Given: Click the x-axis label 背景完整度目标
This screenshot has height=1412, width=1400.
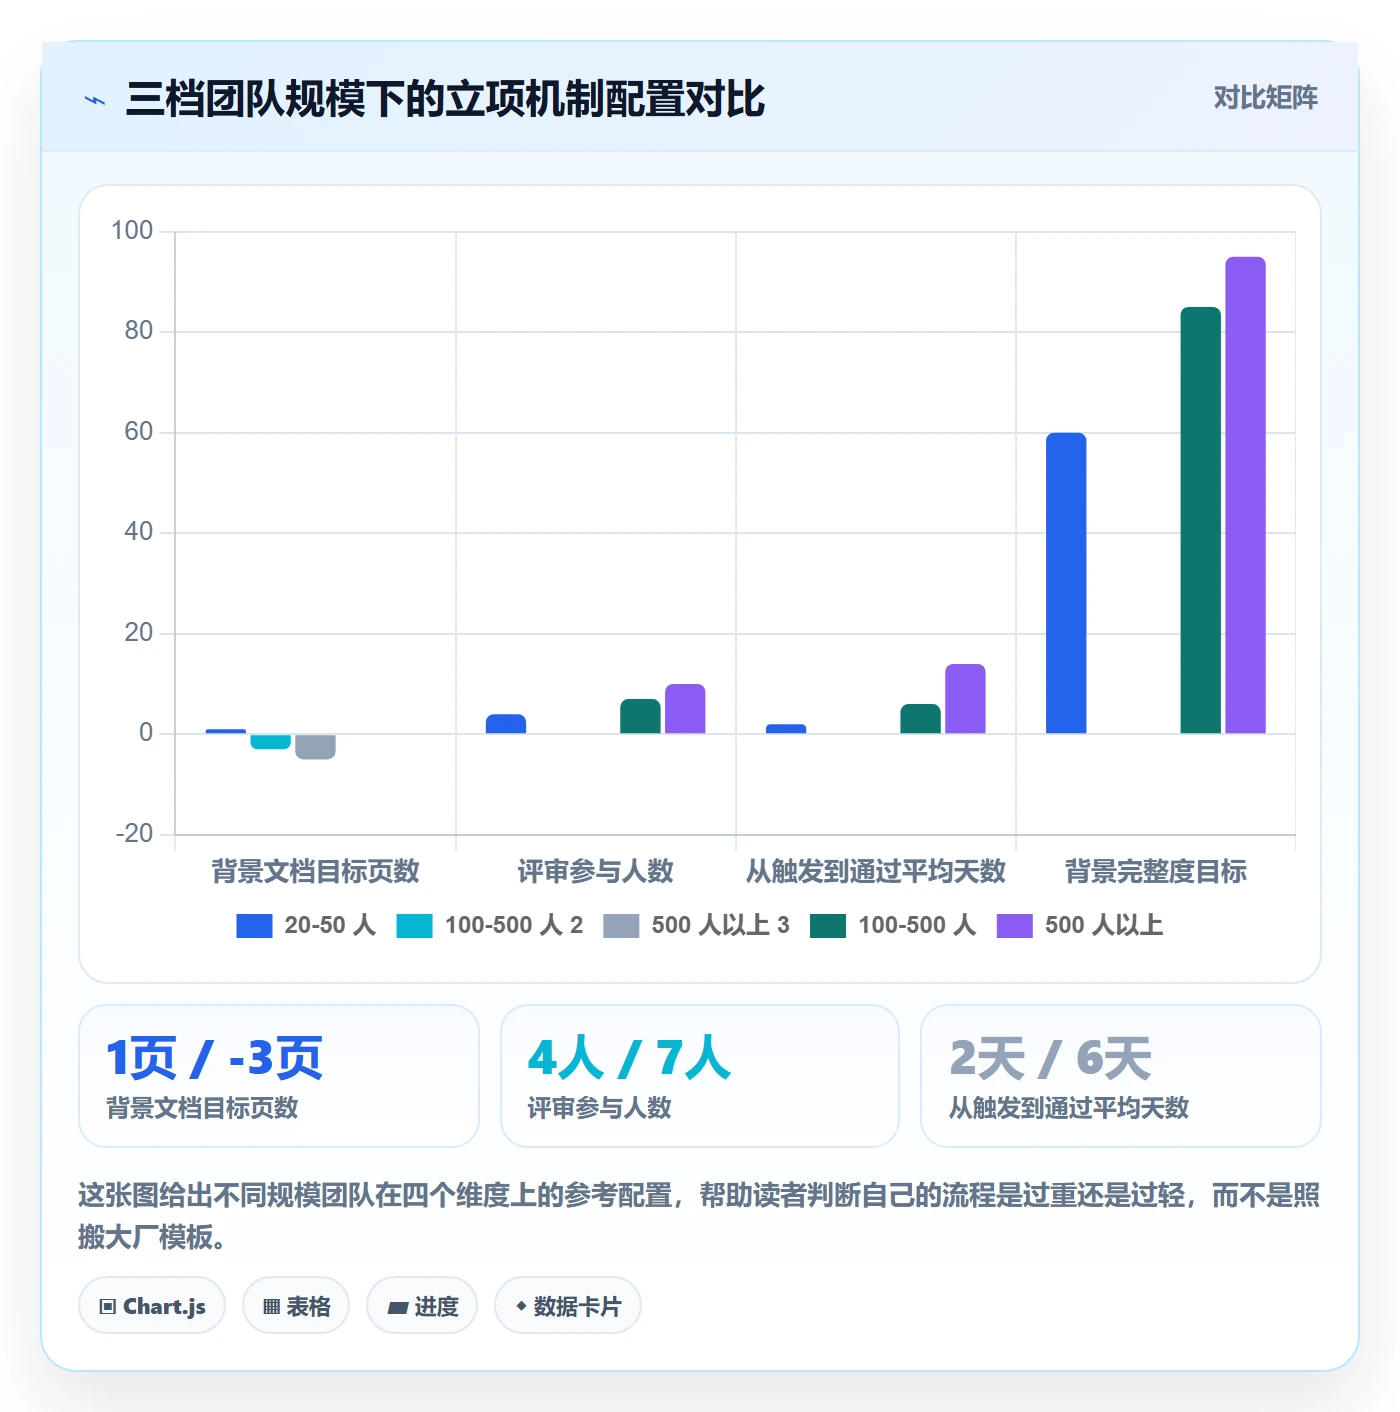Looking at the screenshot, I should click(x=1155, y=872).
